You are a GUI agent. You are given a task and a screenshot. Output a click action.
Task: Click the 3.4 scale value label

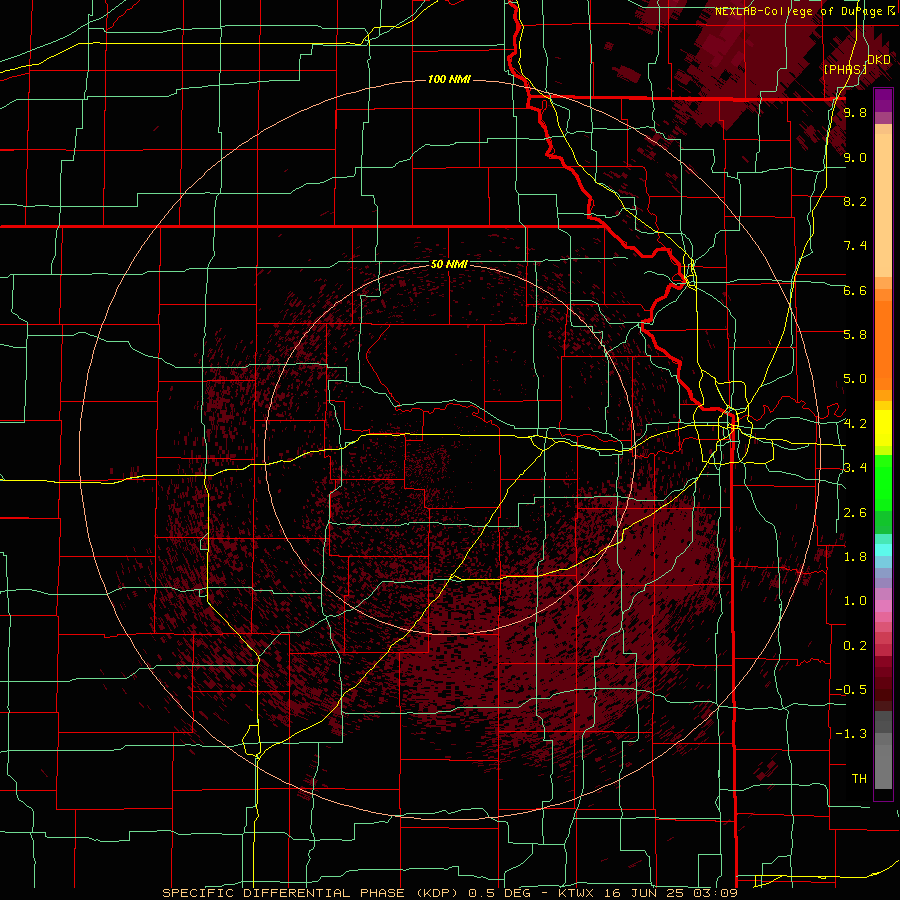855,468
